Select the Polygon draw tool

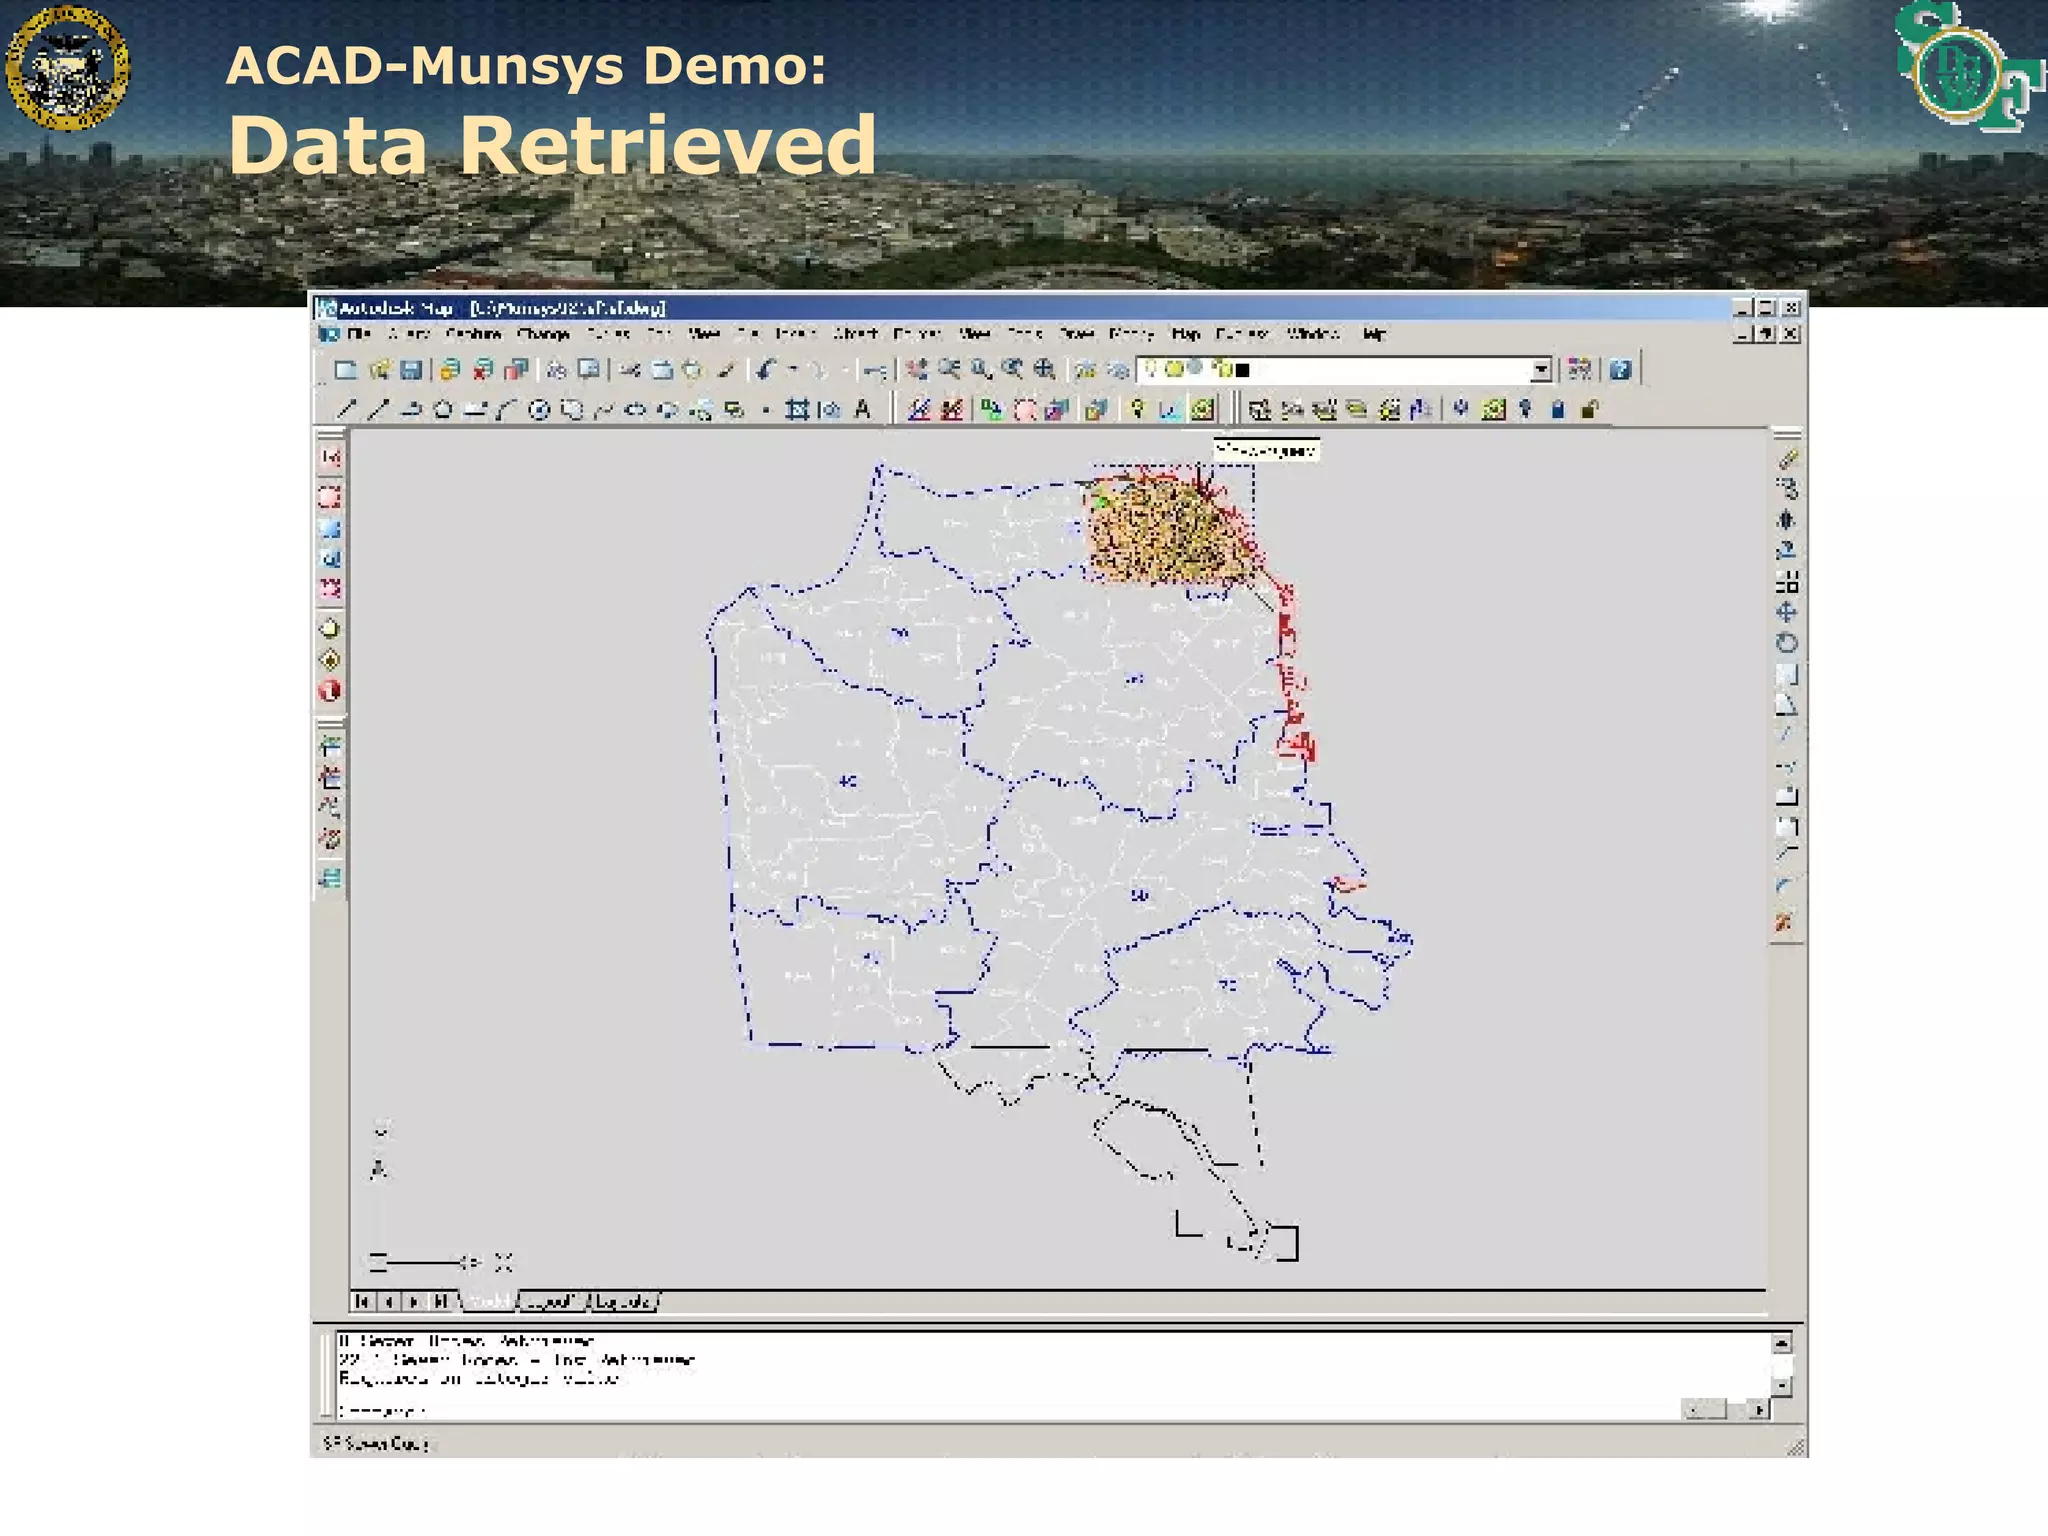[x=443, y=409]
